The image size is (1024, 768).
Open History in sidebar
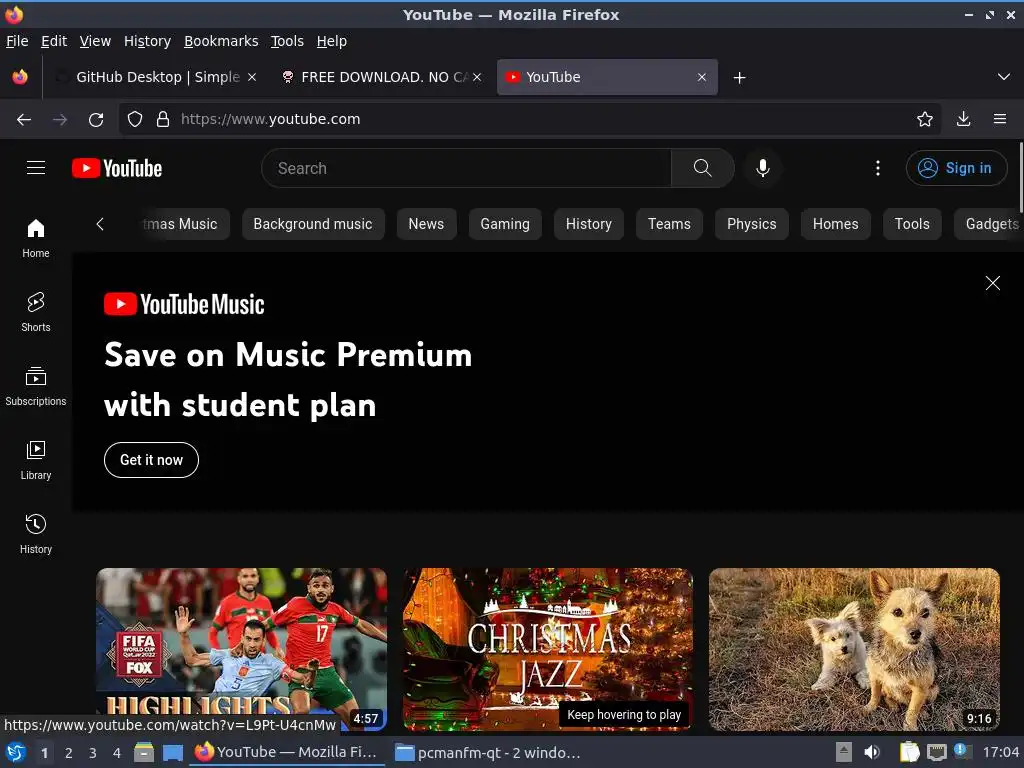35,534
